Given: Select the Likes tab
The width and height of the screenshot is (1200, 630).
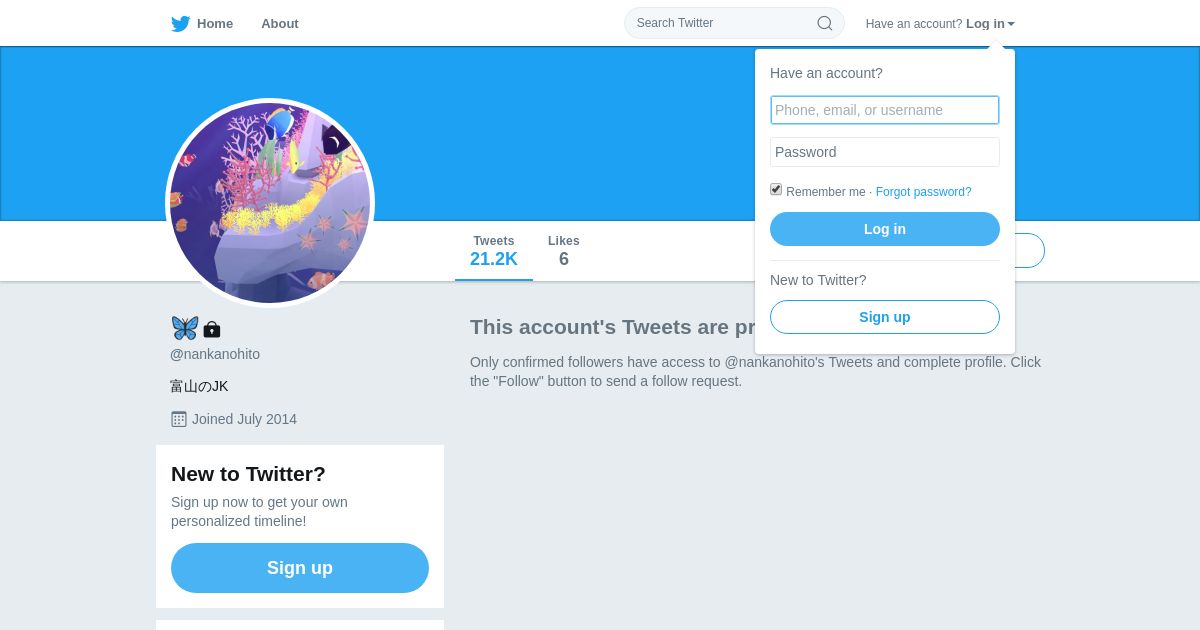Looking at the screenshot, I should click(564, 251).
